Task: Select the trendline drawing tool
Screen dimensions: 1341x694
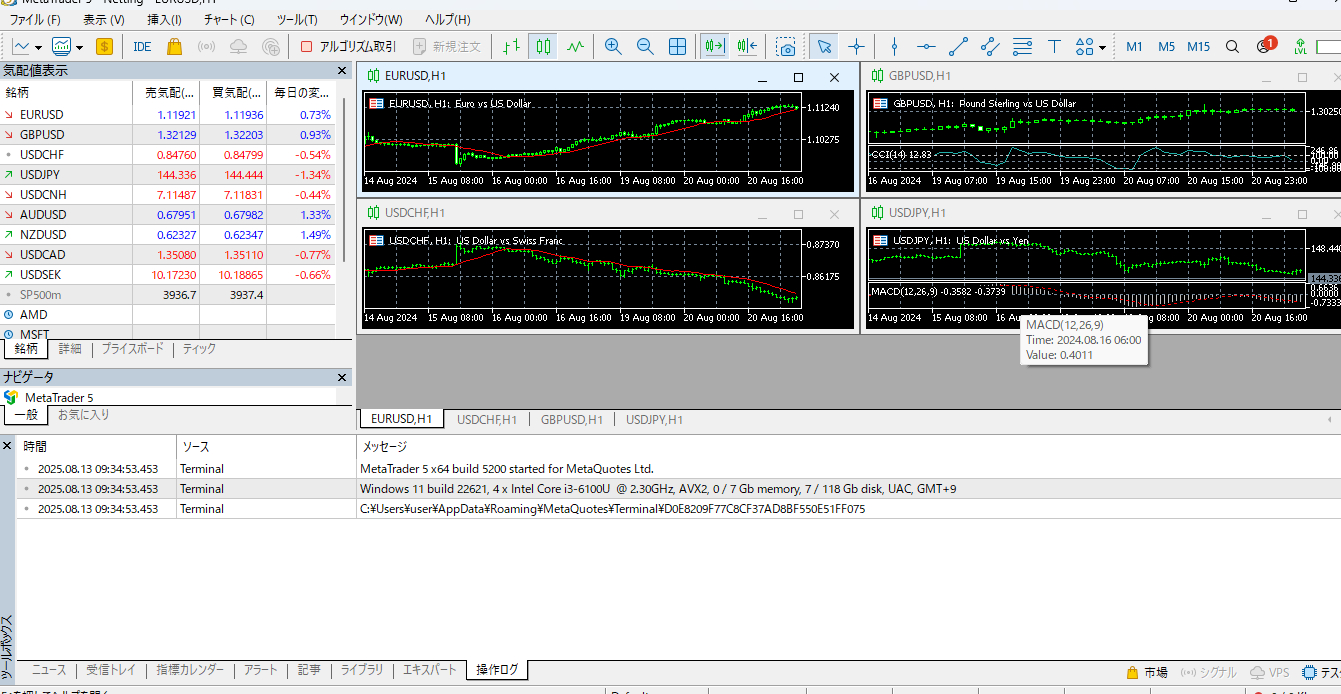Action: (x=958, y=46)
